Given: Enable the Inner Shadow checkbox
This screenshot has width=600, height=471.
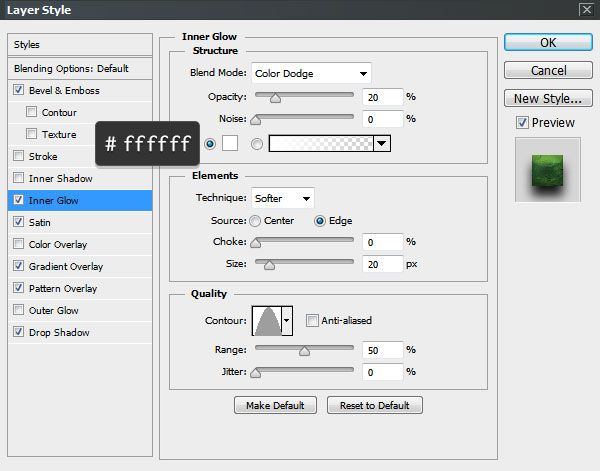Looking at the screenshot, I should point(18,178).
